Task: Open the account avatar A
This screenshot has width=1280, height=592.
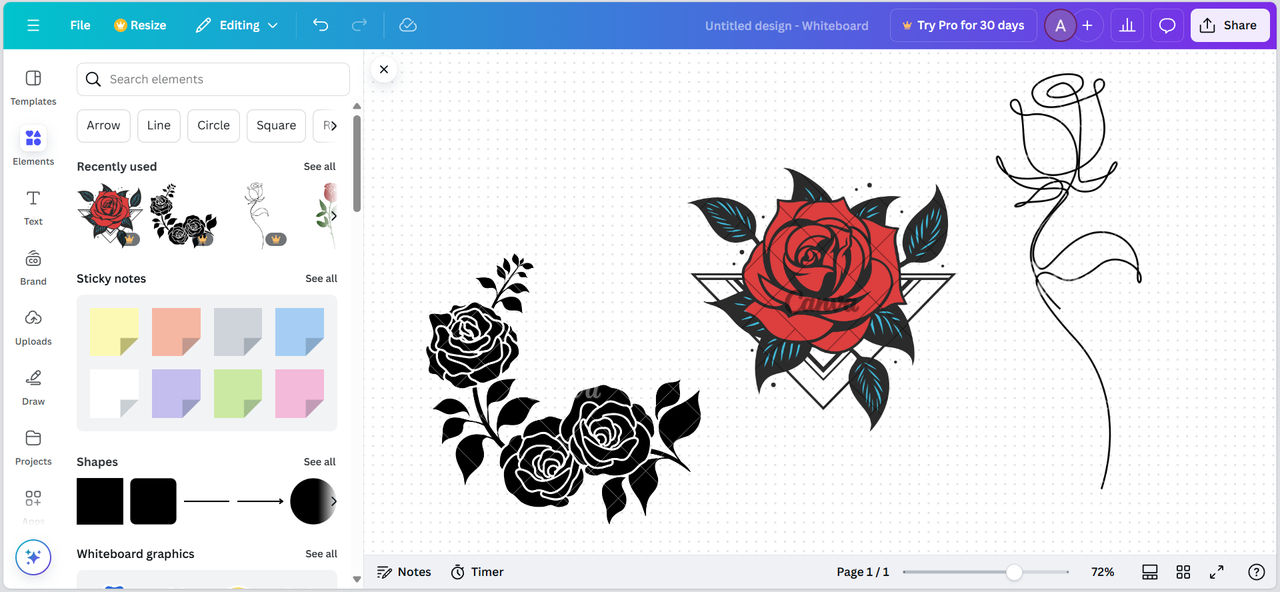Action: (1060, 25)
